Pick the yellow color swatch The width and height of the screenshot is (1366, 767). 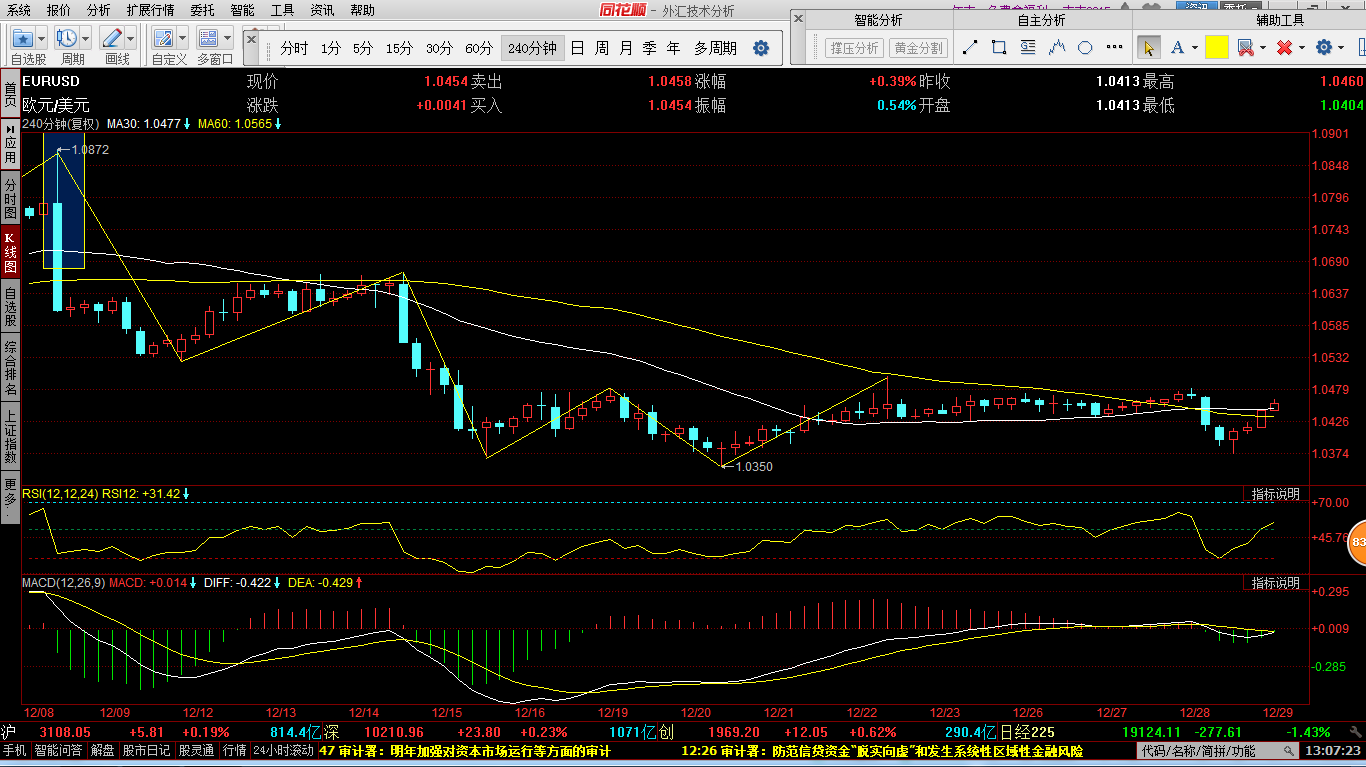1216,47
